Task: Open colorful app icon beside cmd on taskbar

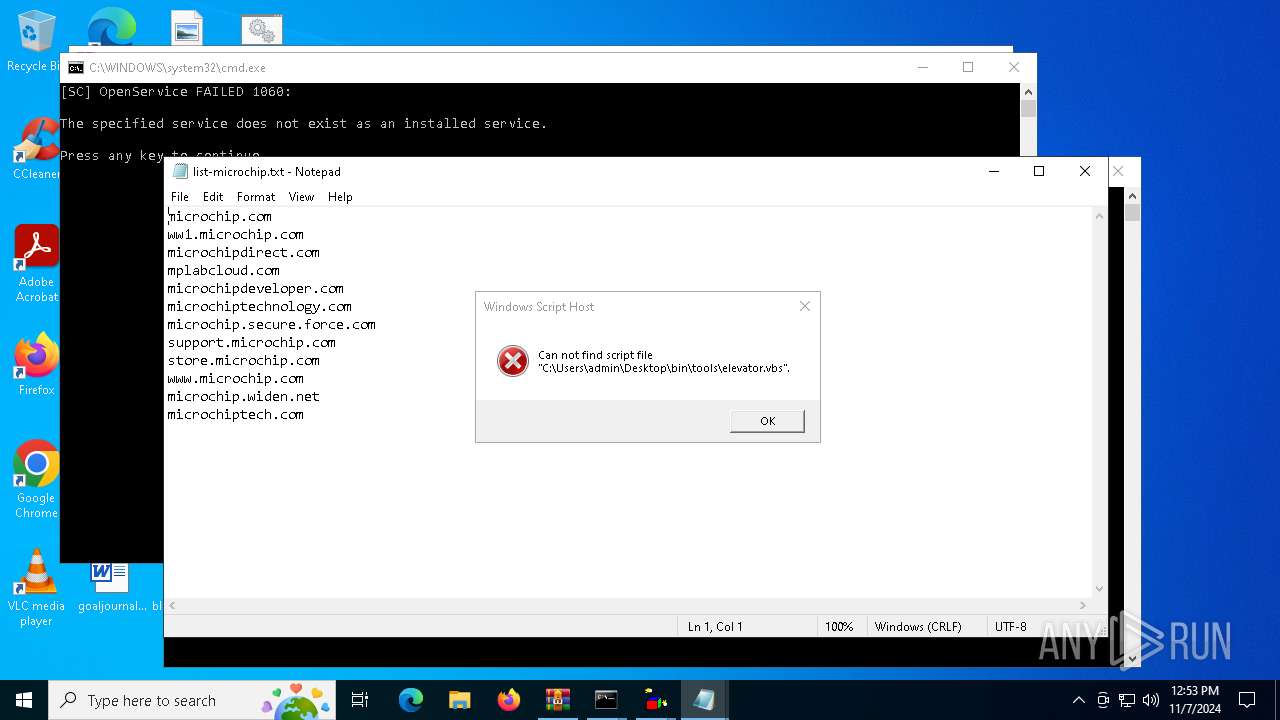Action: click(655, 700)
